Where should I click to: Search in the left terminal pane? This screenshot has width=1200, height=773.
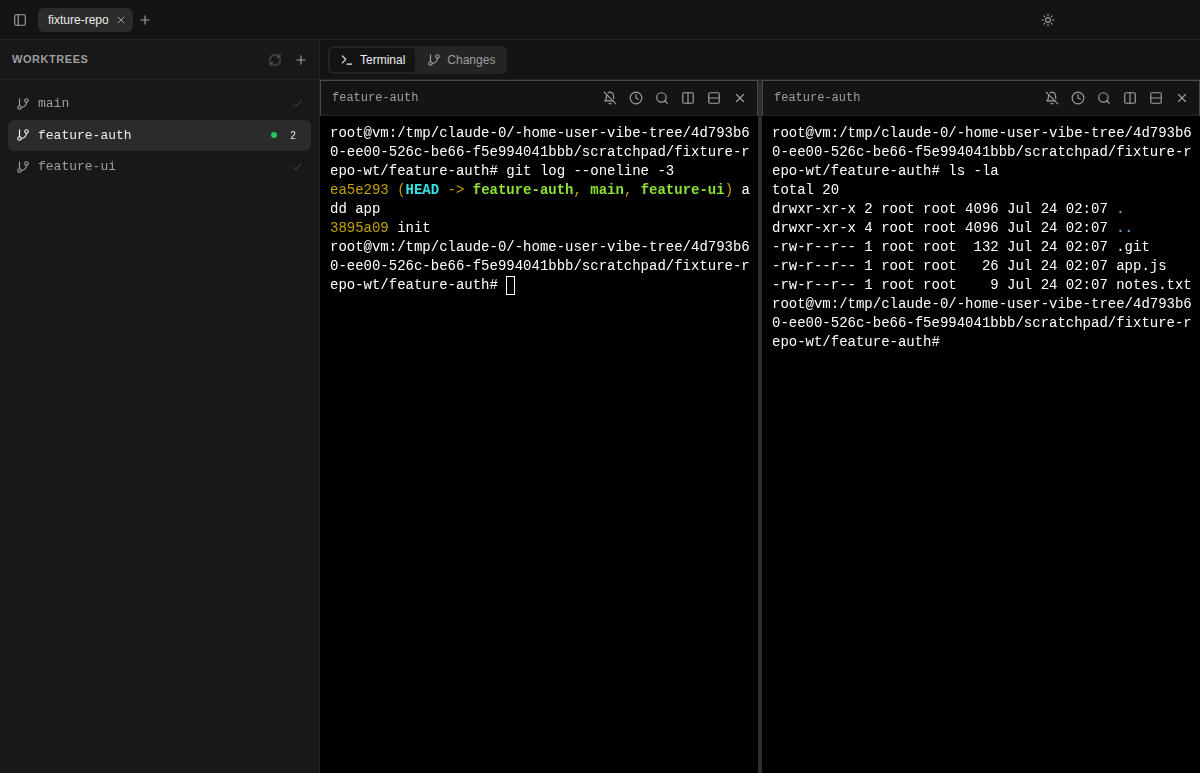click(x=662, y=98)
